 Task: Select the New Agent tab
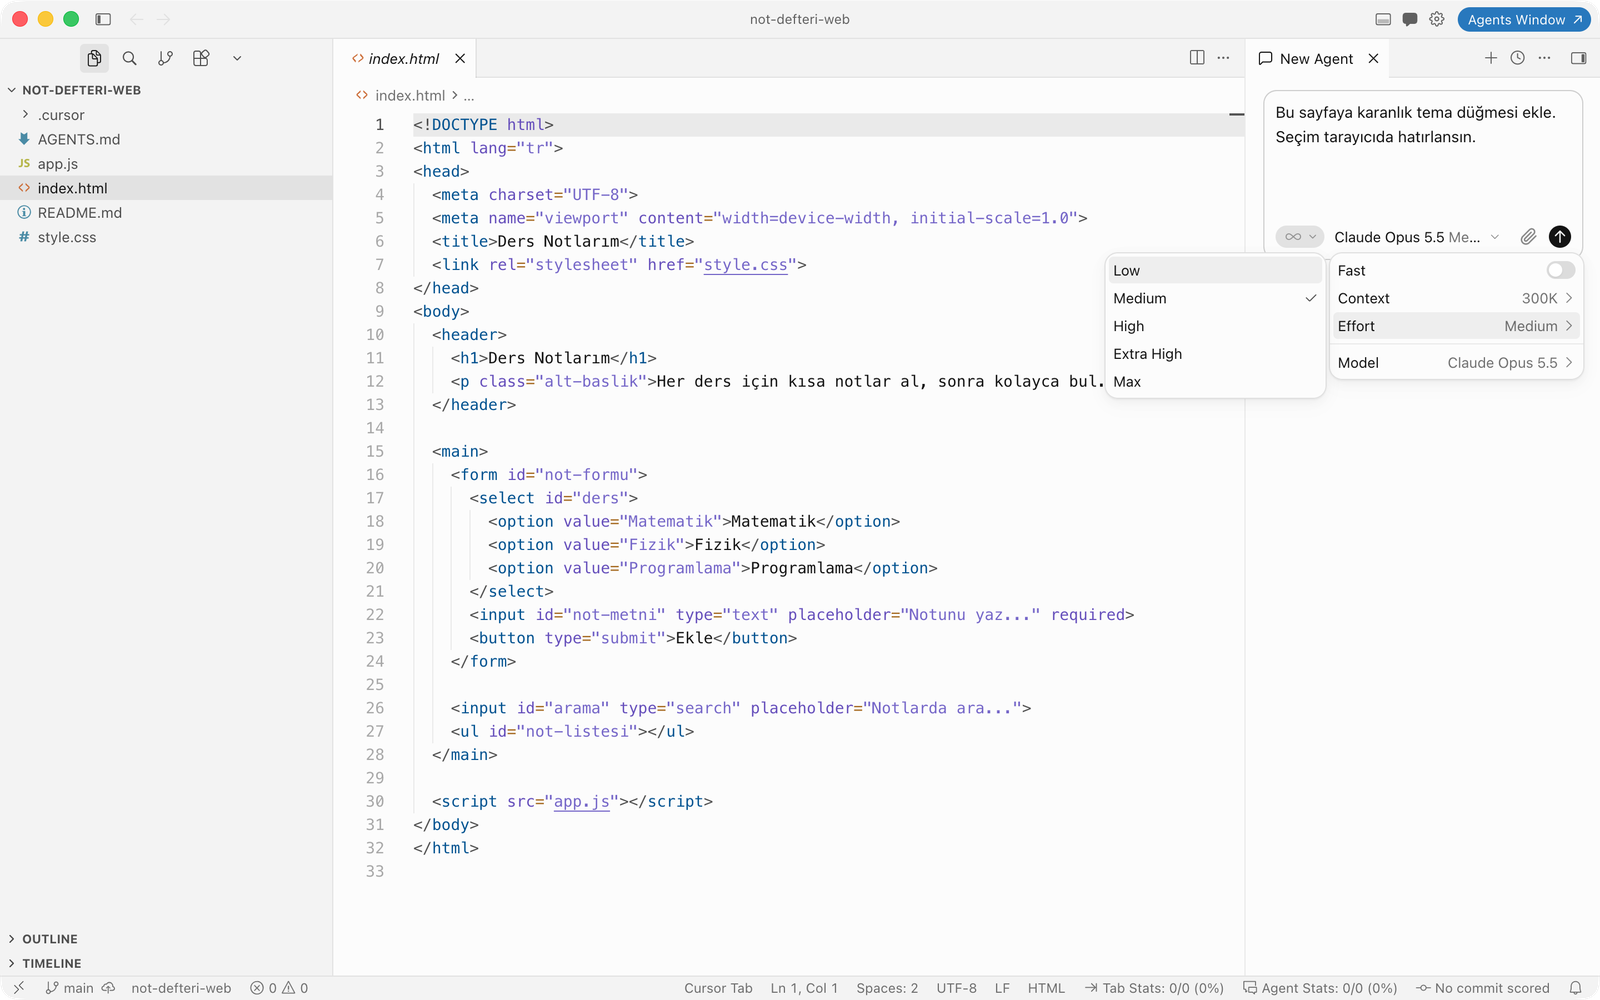click(1316, 59)
